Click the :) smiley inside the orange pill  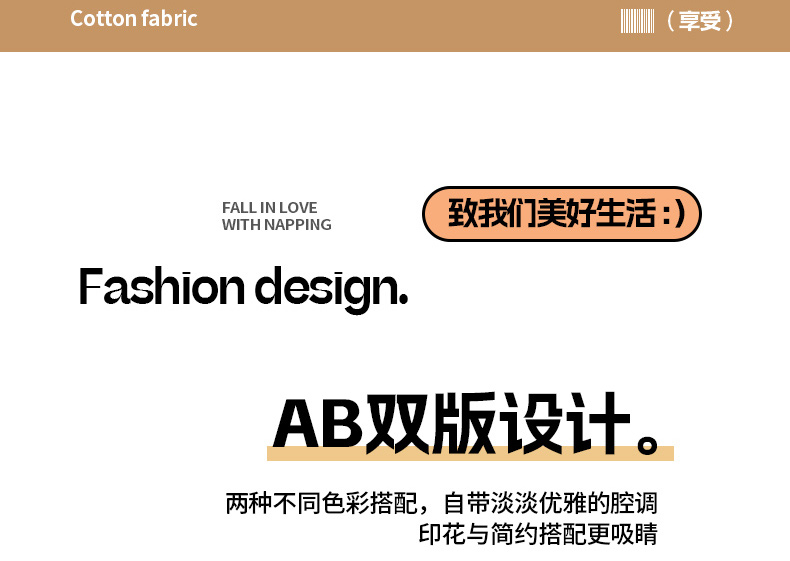coord(673,214)
